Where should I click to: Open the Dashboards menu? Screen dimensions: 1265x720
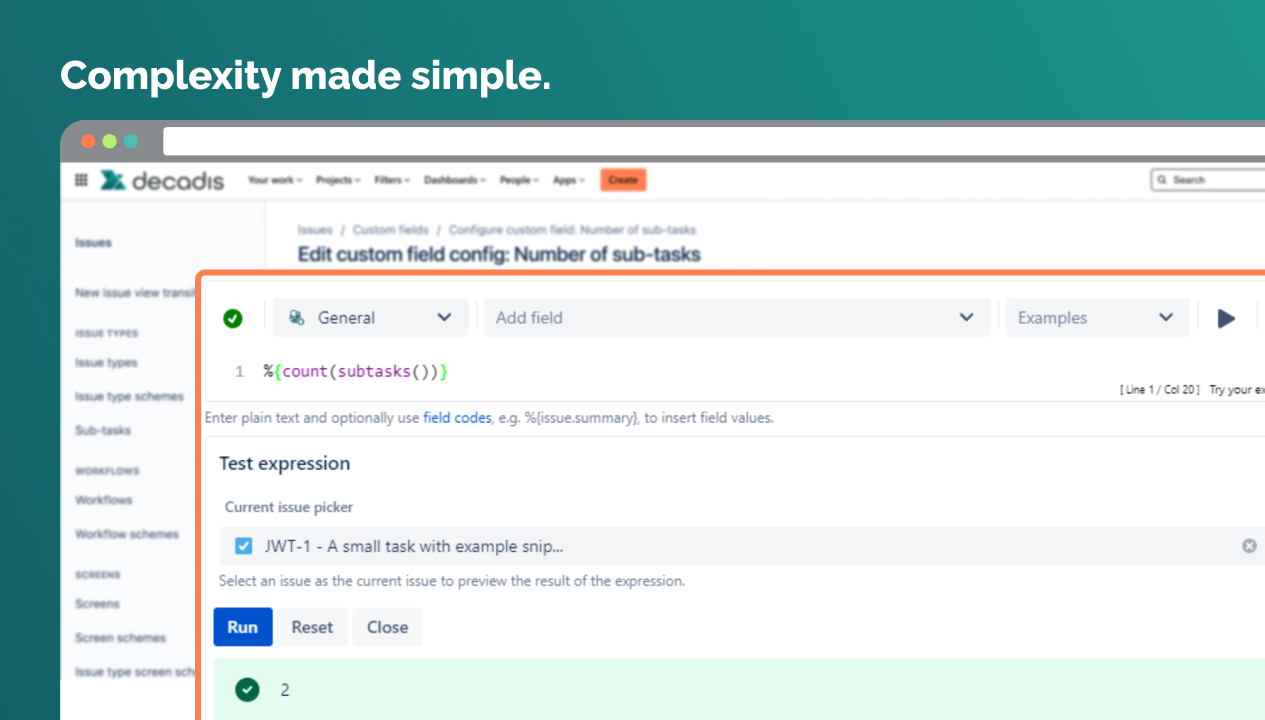pyautogui.click(x=454, y=180)
